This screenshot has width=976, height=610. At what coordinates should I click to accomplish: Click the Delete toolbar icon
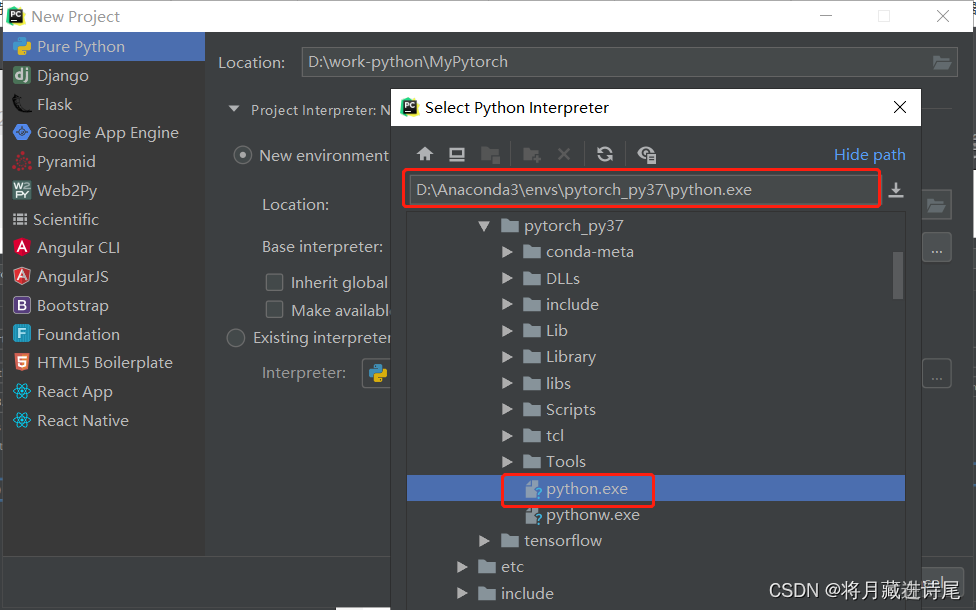click(564, 154)
